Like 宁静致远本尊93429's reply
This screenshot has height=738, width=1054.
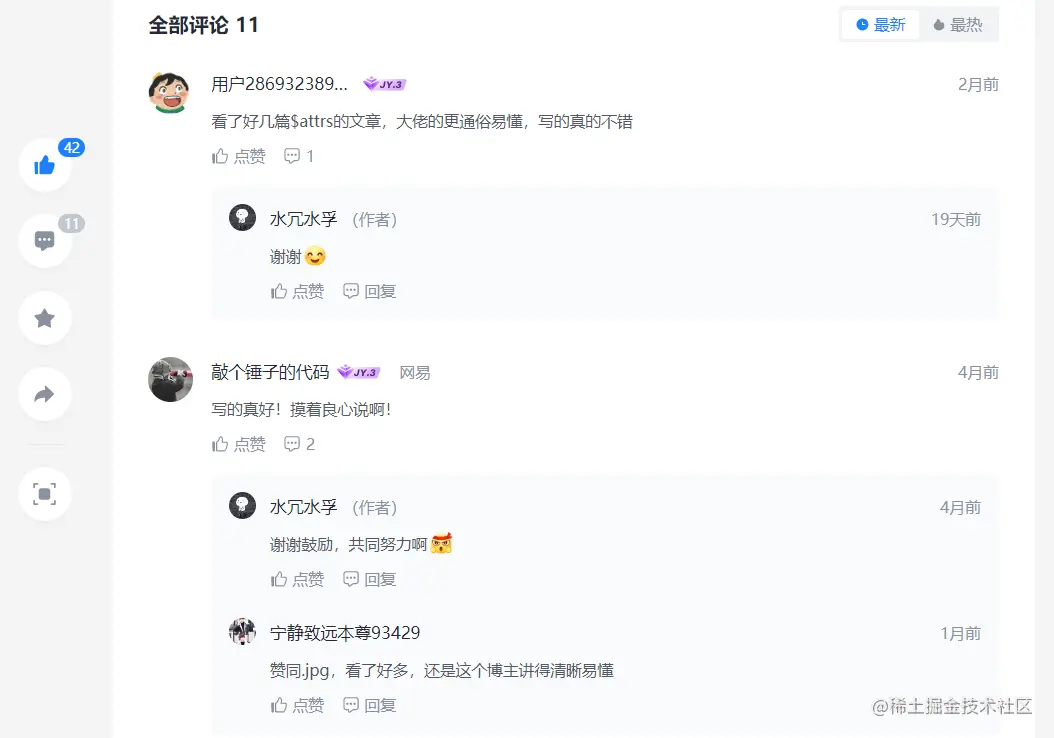click(298, 705)
